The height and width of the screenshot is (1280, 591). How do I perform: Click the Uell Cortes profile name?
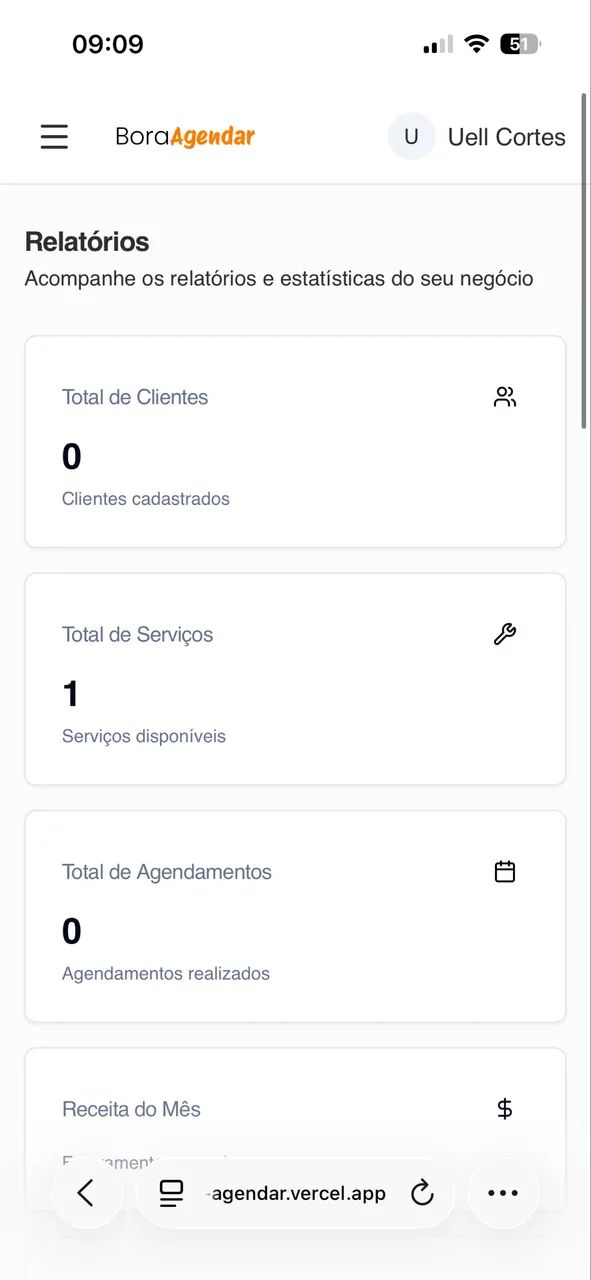tap(507, 137)
